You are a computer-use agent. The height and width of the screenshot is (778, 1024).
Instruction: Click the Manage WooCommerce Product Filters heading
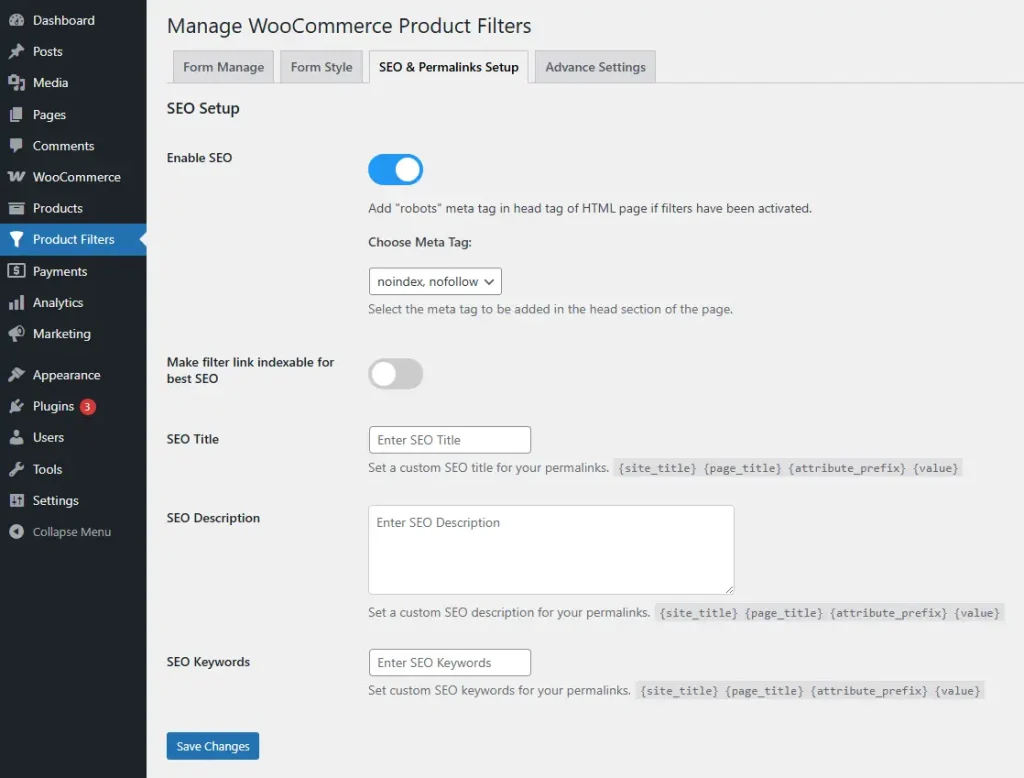point(349,25)
